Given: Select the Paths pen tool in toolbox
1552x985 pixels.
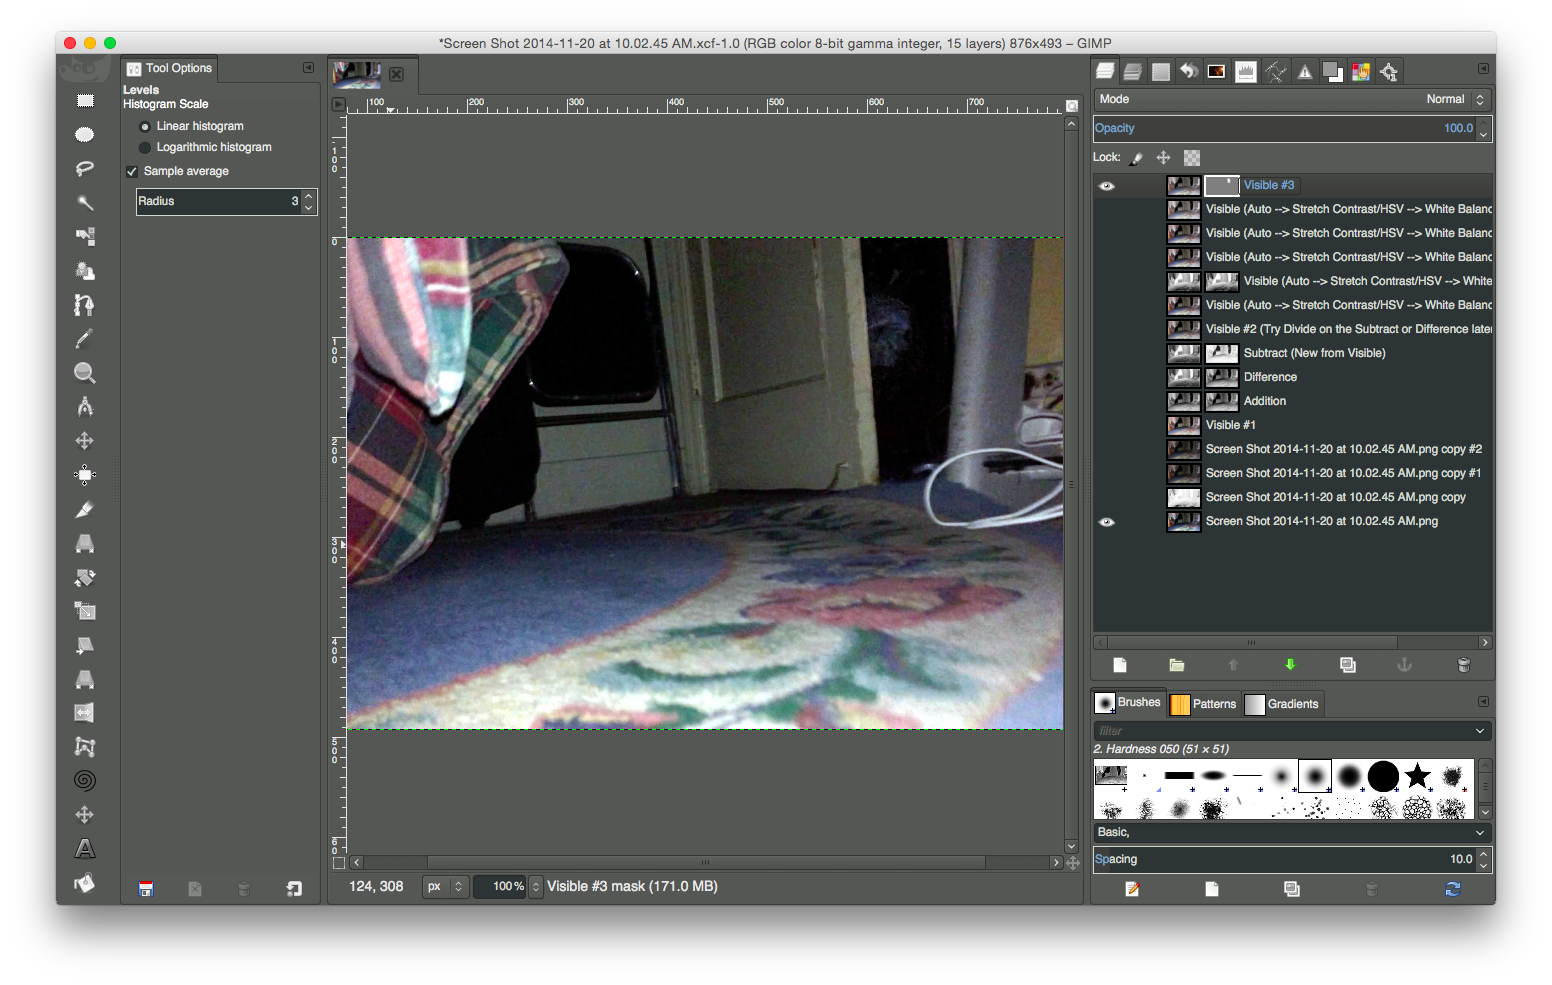Looking at the screenshot, I should (x=85, y=304).
